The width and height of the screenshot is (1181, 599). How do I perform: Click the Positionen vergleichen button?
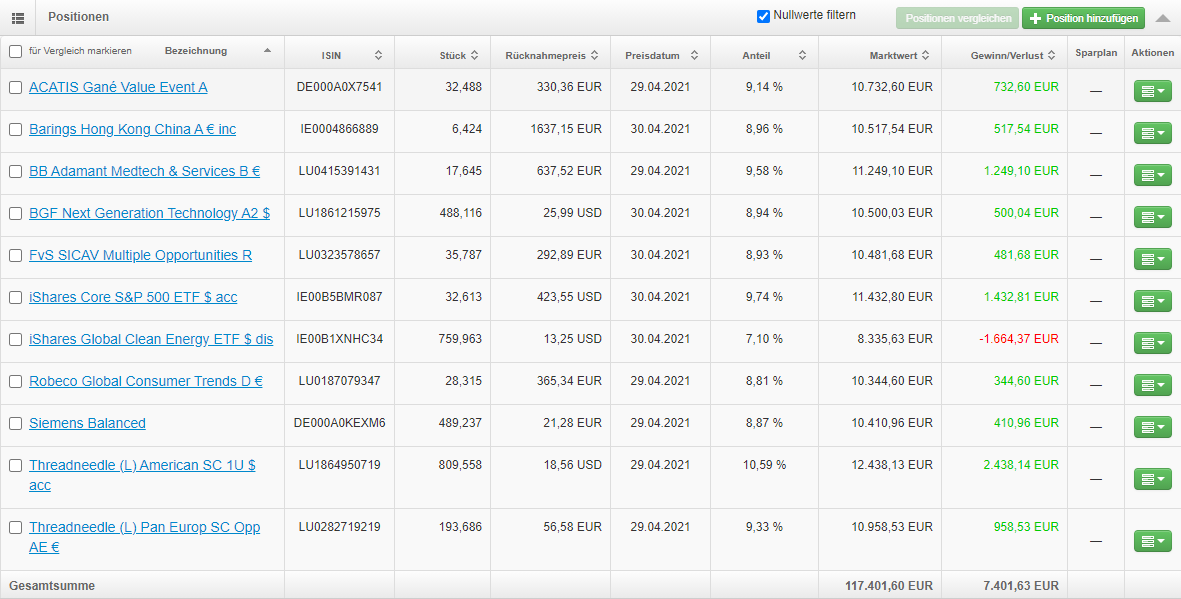tap(957, 18)
